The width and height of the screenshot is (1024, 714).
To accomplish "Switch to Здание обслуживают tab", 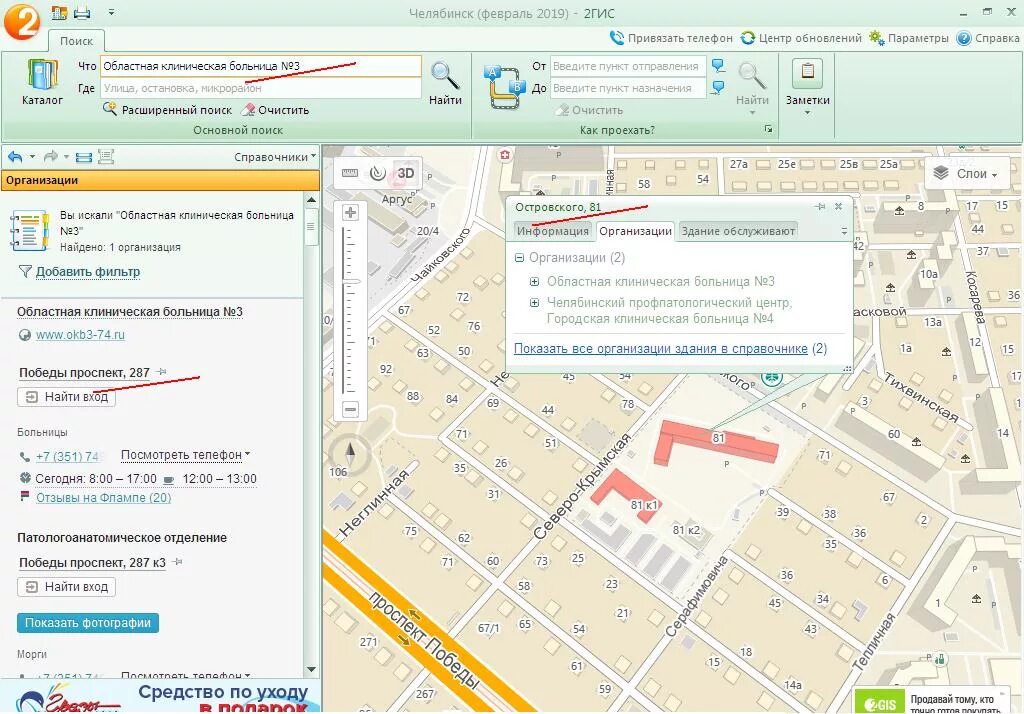I will tap(738, 231).
